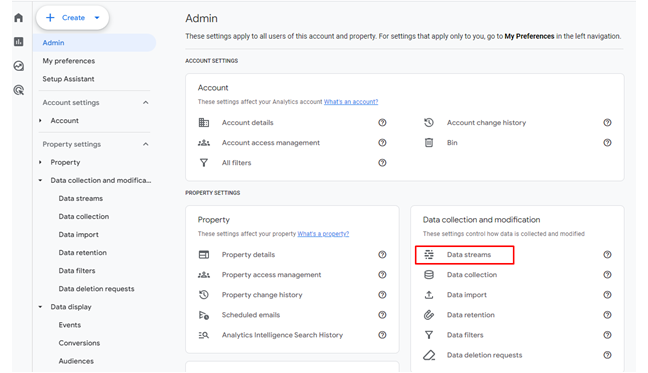Select Data filters in the sidebar
The height and width of the screenshot is (373, 648).
[77, 271]
